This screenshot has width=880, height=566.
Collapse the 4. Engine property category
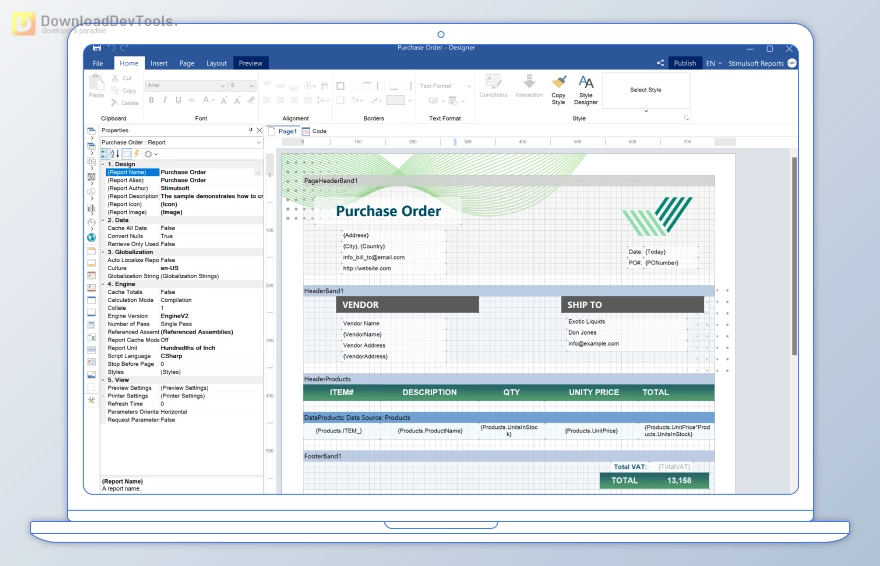(103, 284)
